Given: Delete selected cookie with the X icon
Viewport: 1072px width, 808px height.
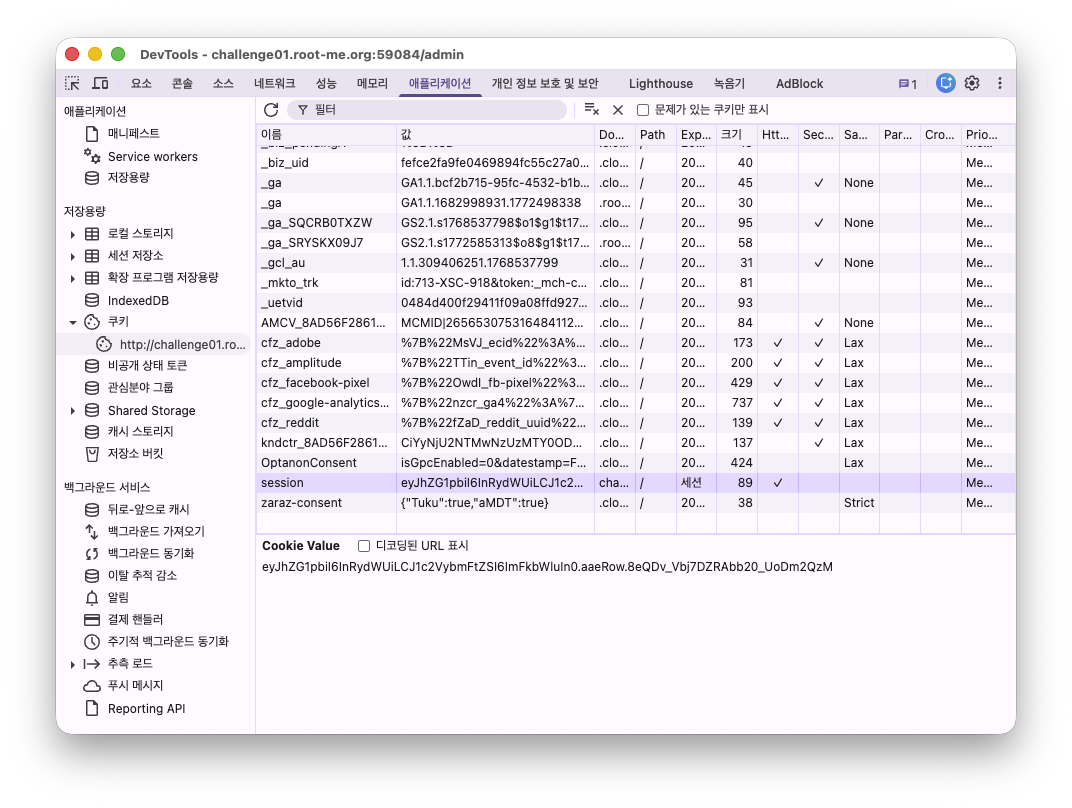Looking at the screenshot, I should 617,109.
